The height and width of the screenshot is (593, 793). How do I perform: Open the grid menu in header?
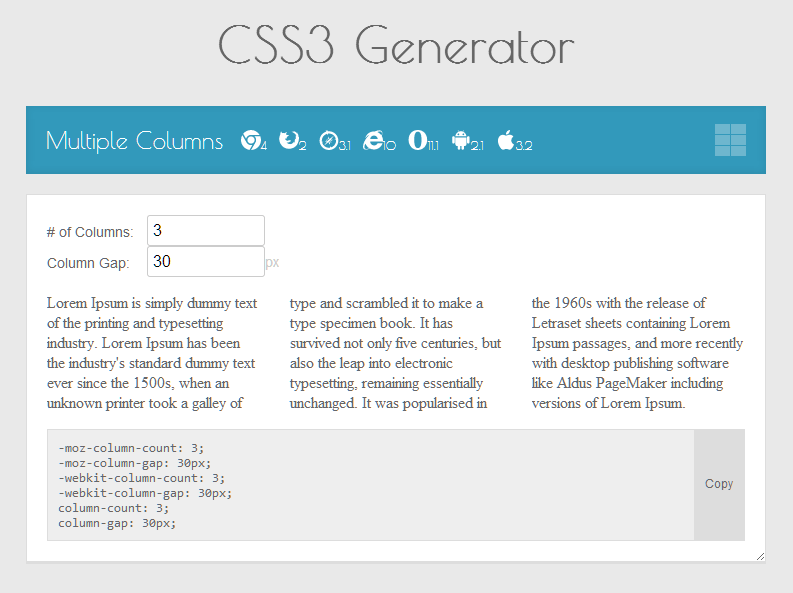(x=730, y=140)
